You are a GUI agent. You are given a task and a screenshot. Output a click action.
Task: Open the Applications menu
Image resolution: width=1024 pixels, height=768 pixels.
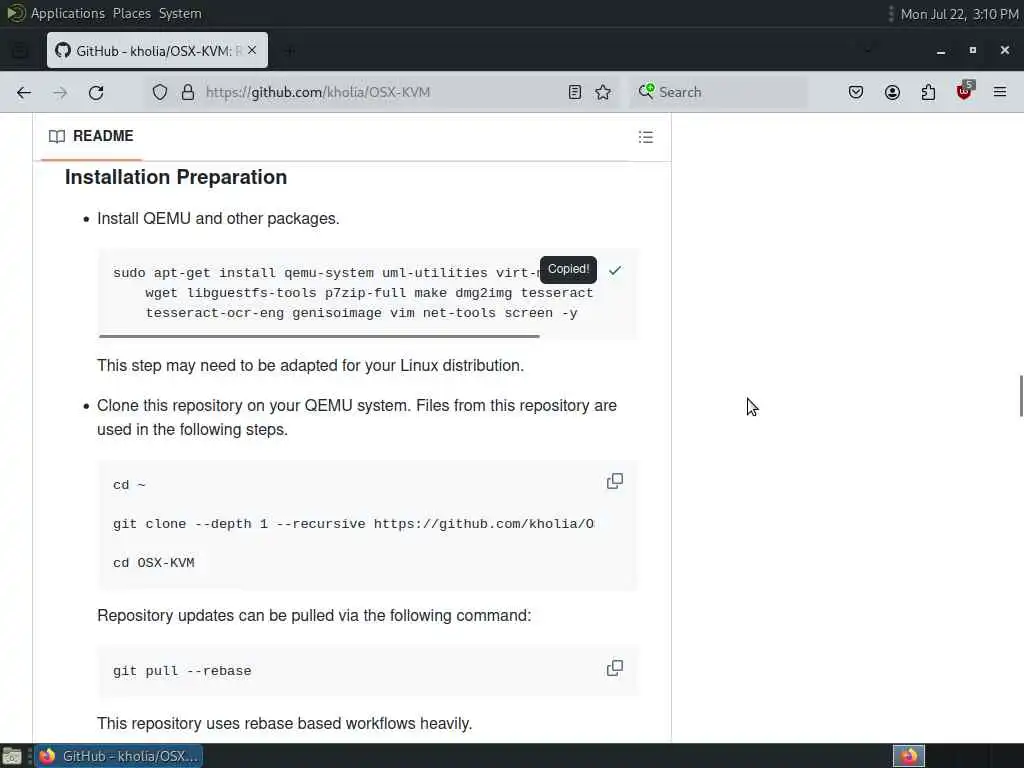tap(67, 13)
